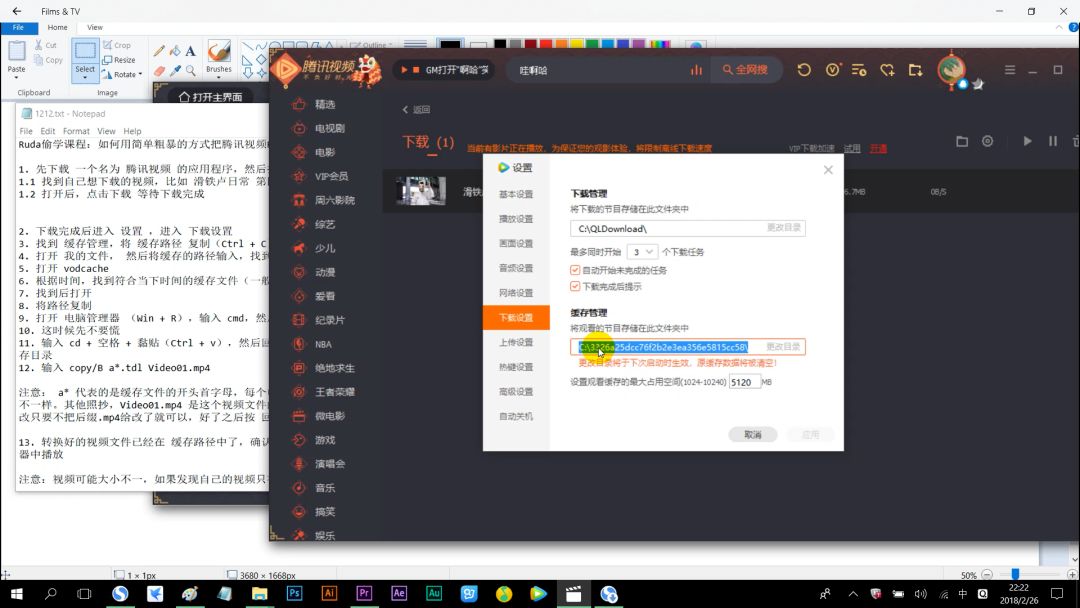Click 更改目录 for the cache folder

[x=783, y=346]
